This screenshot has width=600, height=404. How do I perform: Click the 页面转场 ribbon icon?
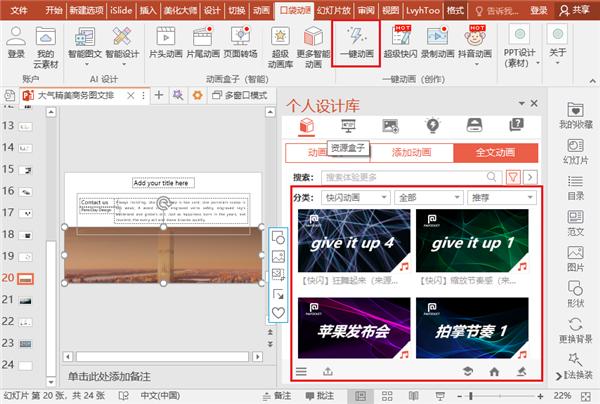point(240,42)
